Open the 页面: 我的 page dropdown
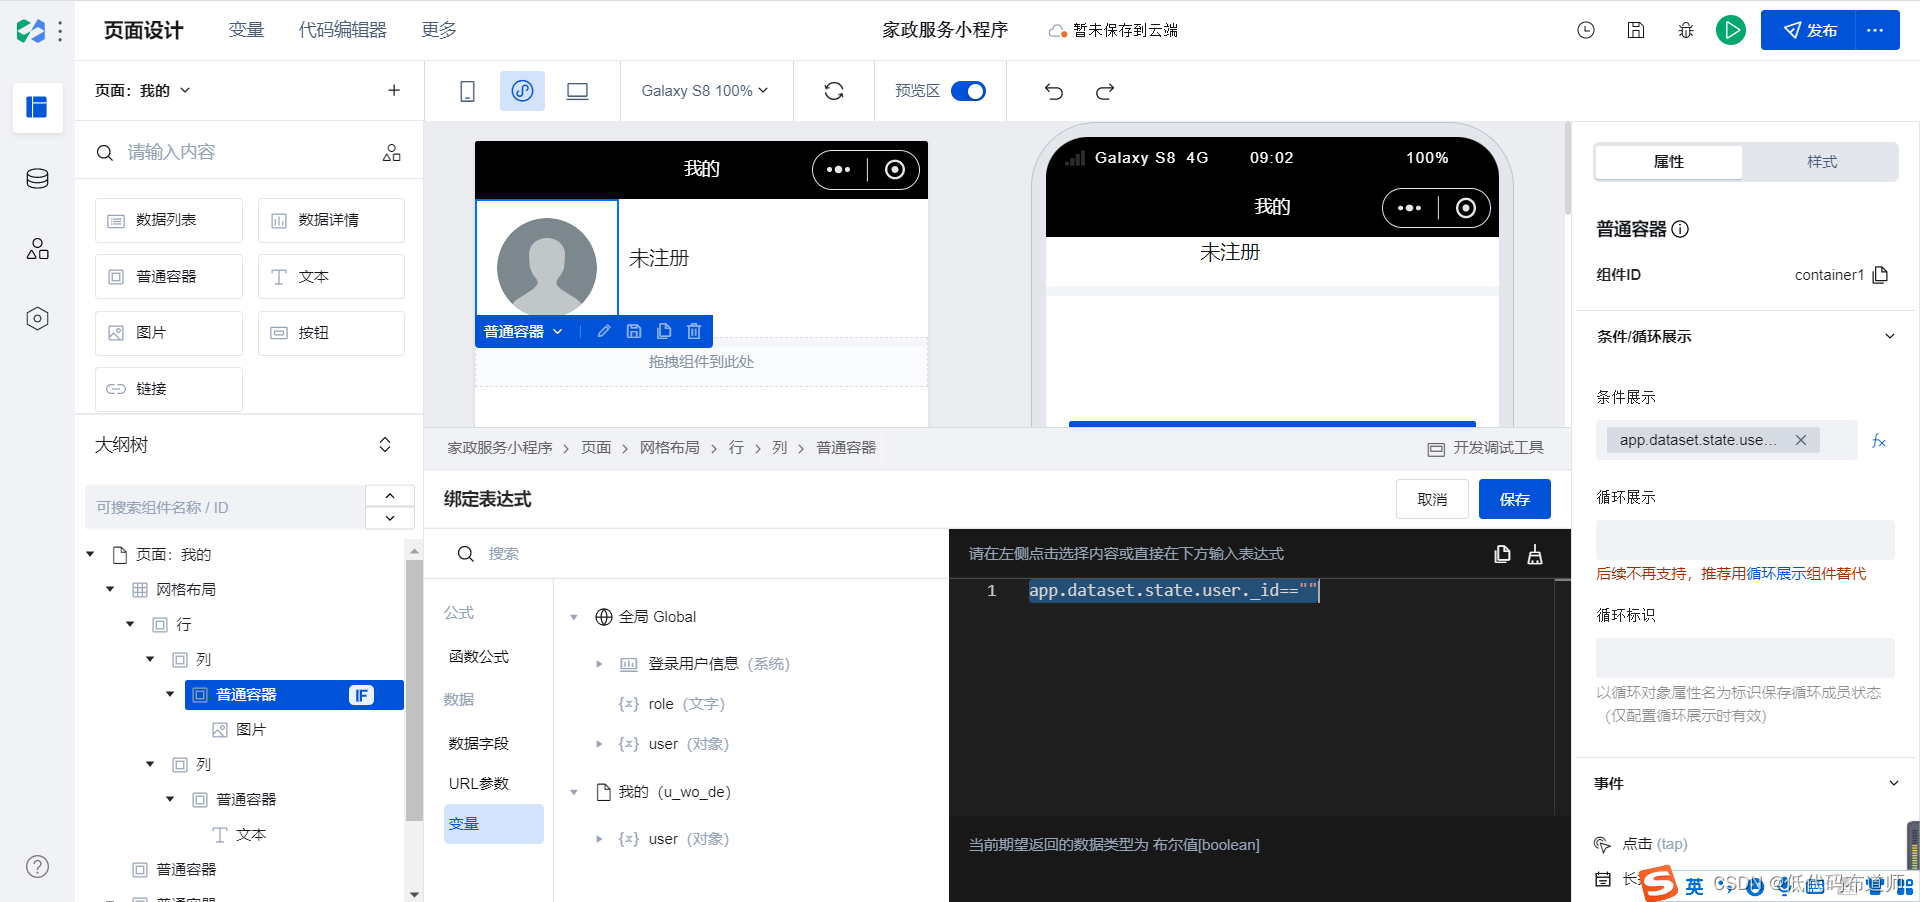This screenshot has height=902, width=1920. coord(142,90)
